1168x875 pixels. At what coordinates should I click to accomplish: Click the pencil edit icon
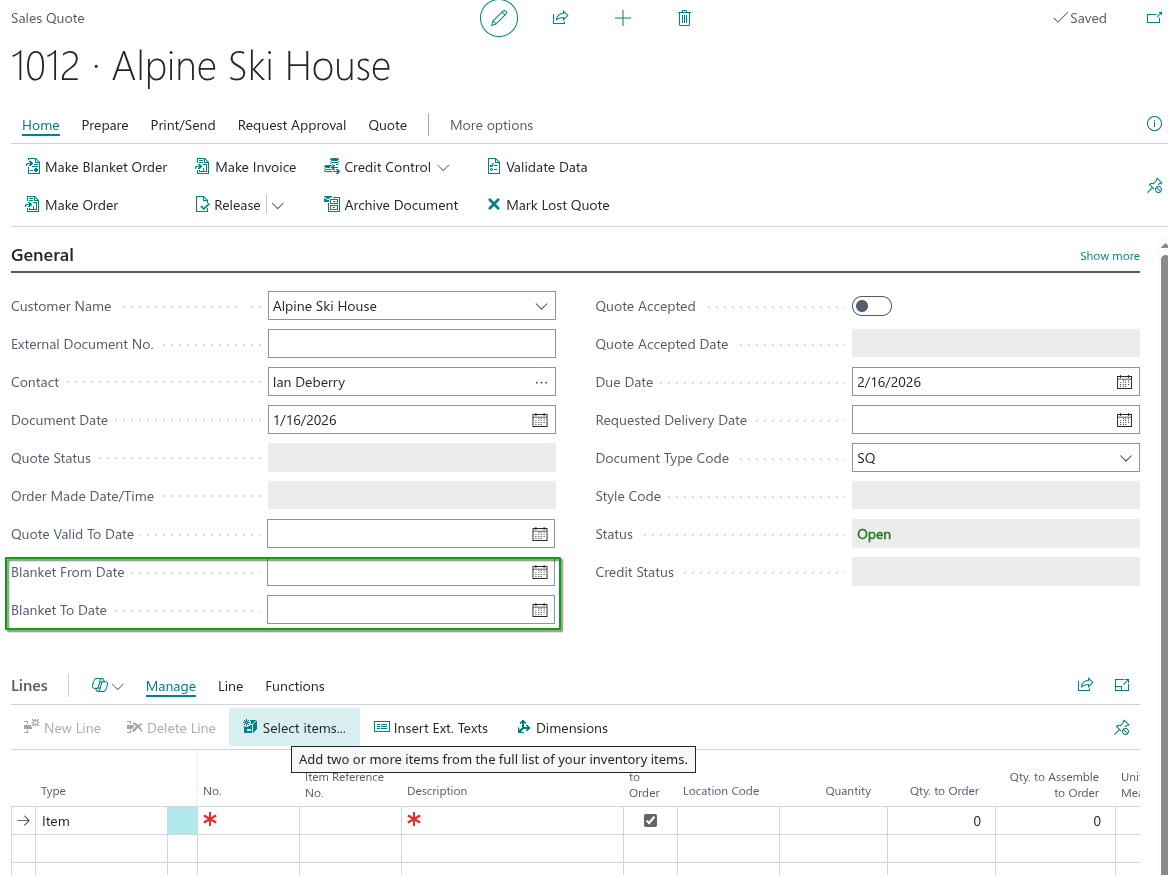499,18
